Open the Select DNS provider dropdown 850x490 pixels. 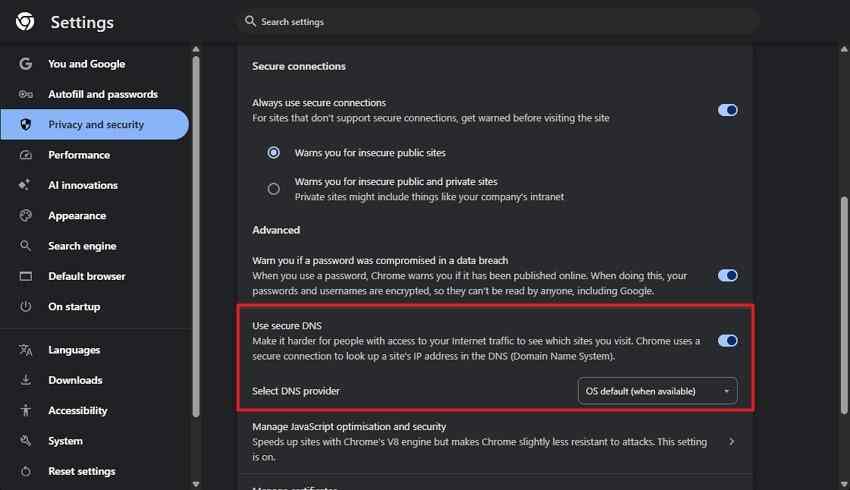[658, 391]
